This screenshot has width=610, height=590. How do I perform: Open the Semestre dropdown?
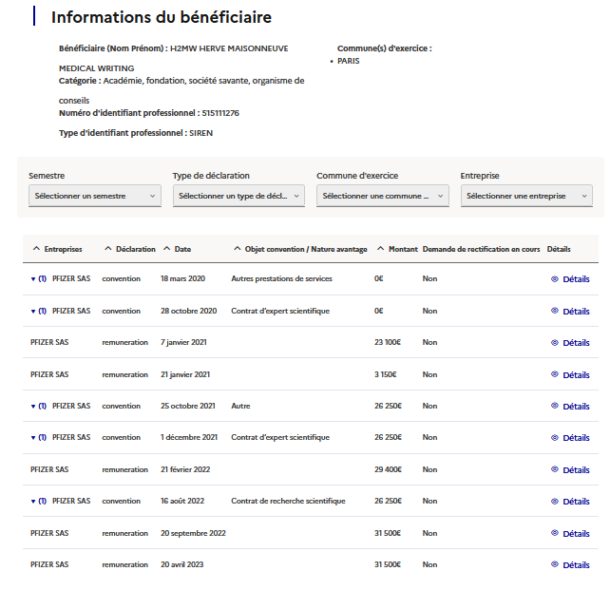pyautogui.click(x=94, y=196)
